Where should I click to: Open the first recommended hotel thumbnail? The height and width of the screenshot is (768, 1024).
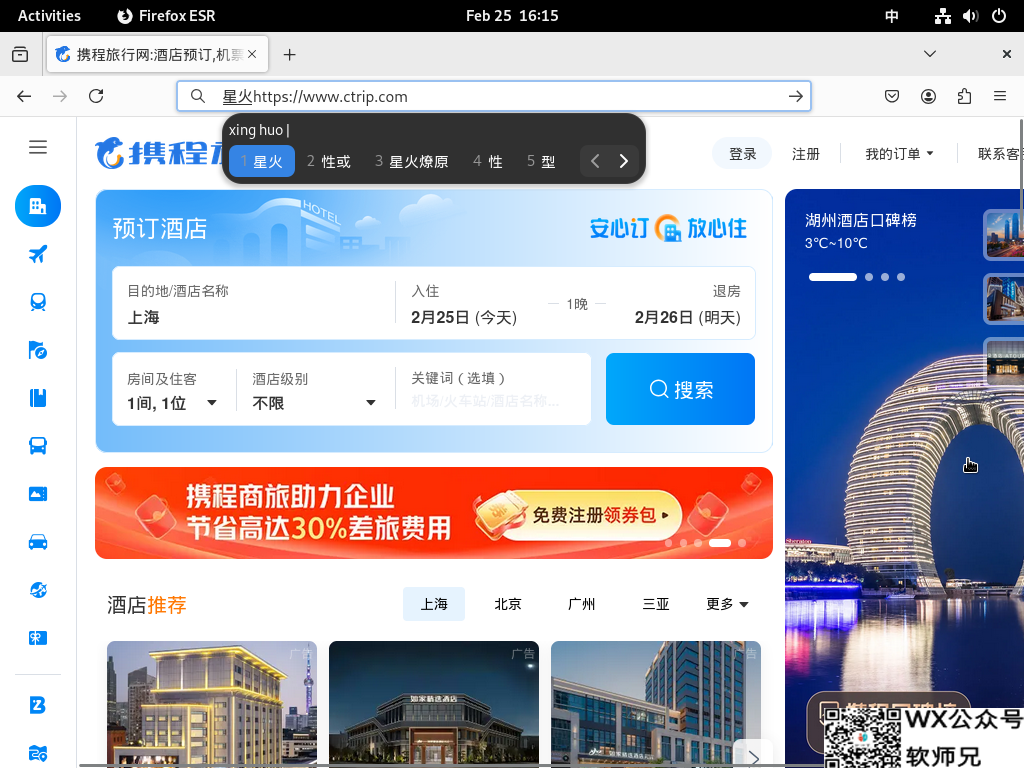click(212, 704)
